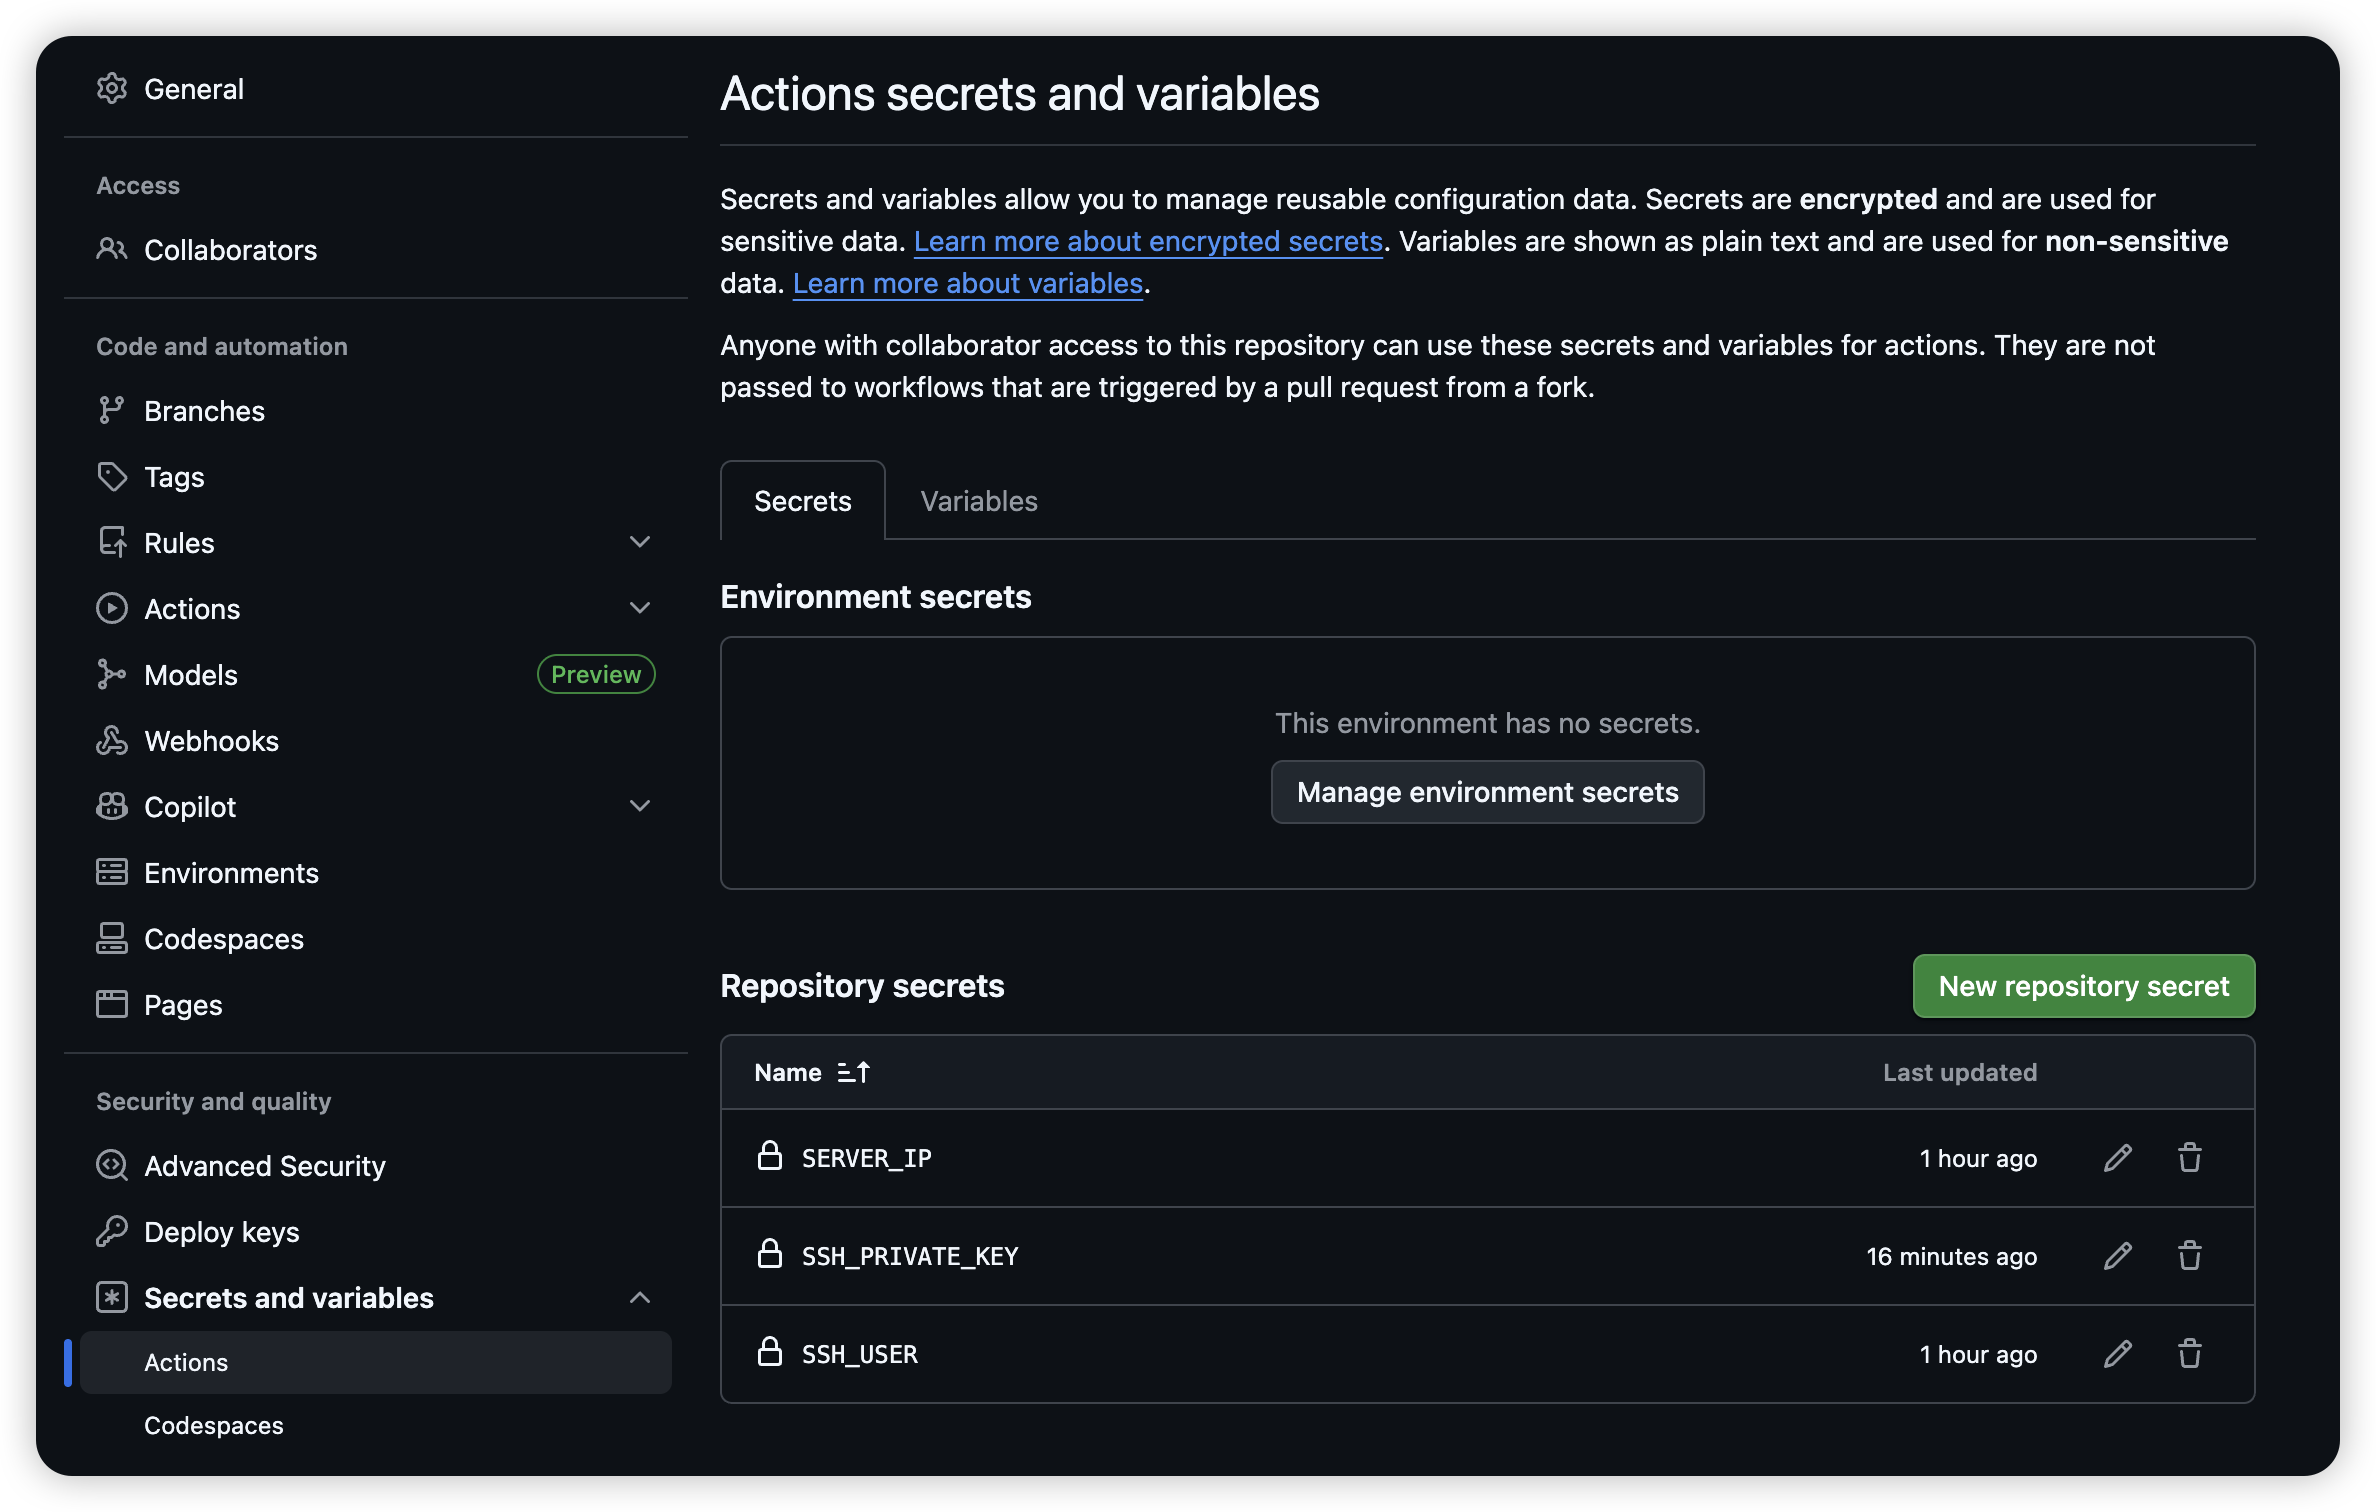Click the trash icon for SERVER_IP
Viewport: 2376px width, 1512px height.
click(x=2189, y=1158)
